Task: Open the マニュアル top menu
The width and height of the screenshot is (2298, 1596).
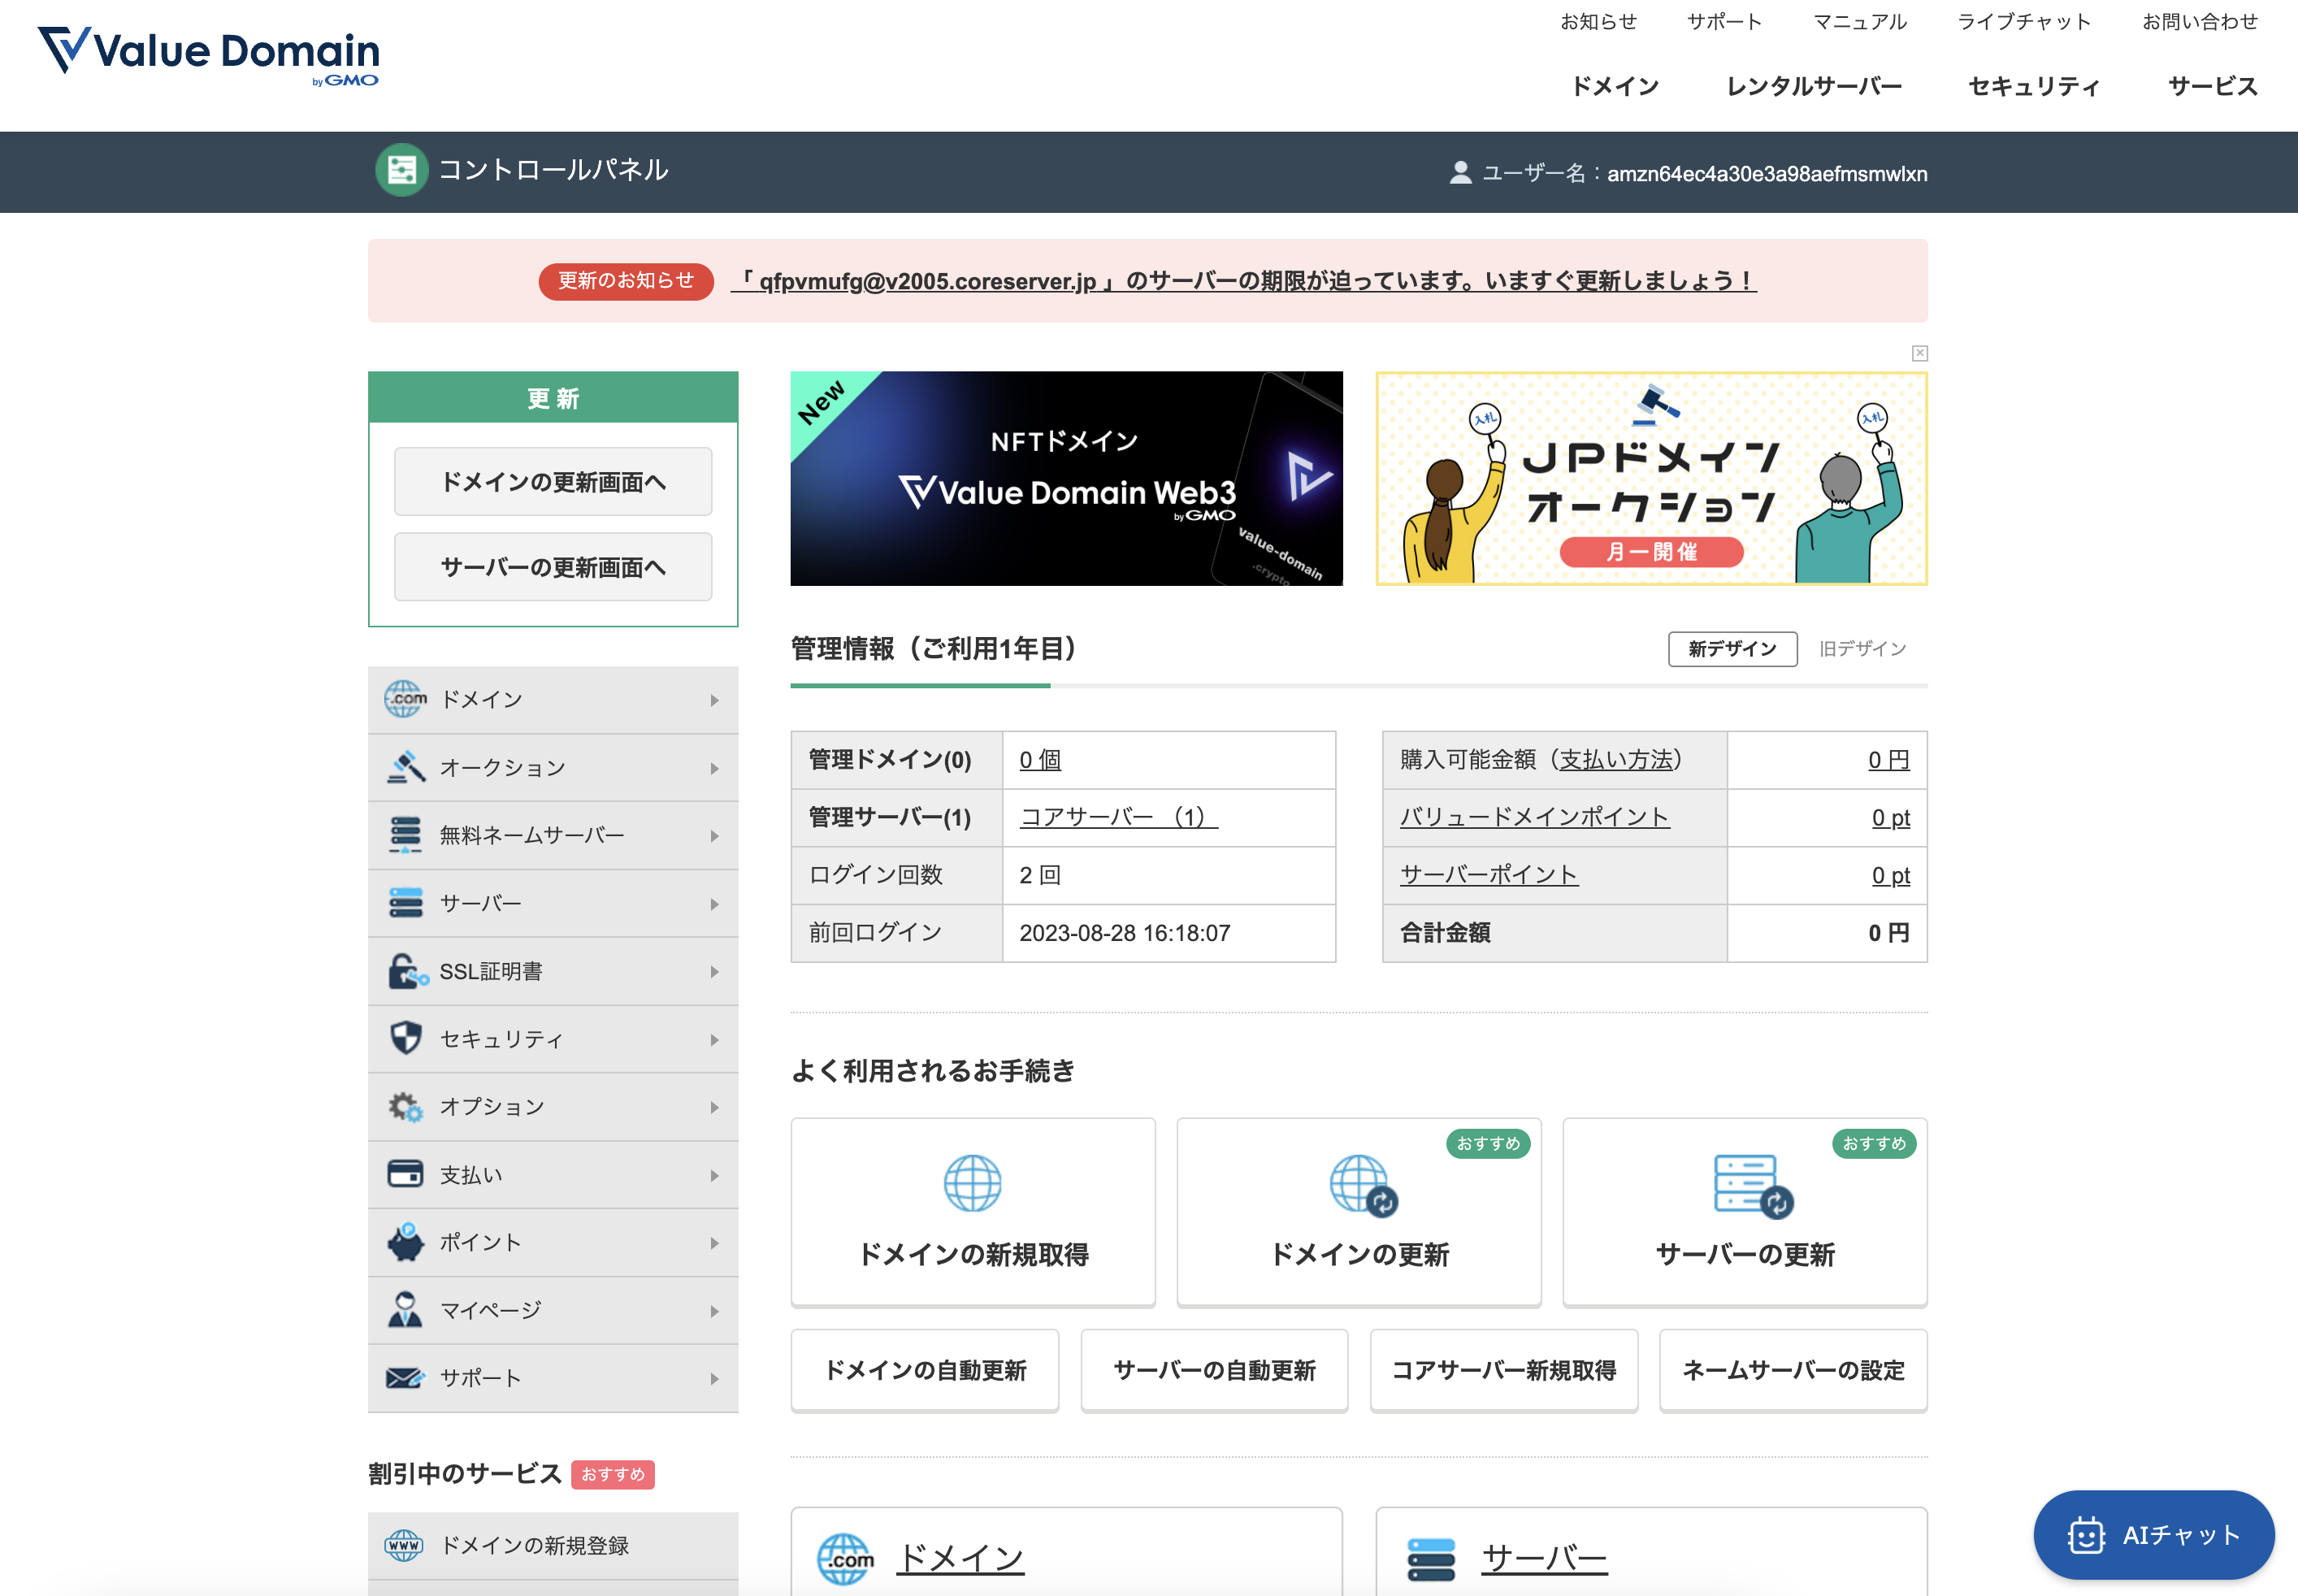Action: pyautogui.click(x=1859, y=22)
